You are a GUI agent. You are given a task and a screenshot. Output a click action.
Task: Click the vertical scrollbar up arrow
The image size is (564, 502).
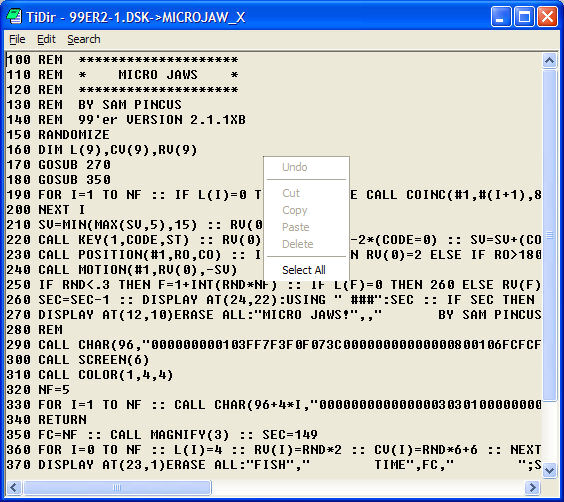(549, 60)
